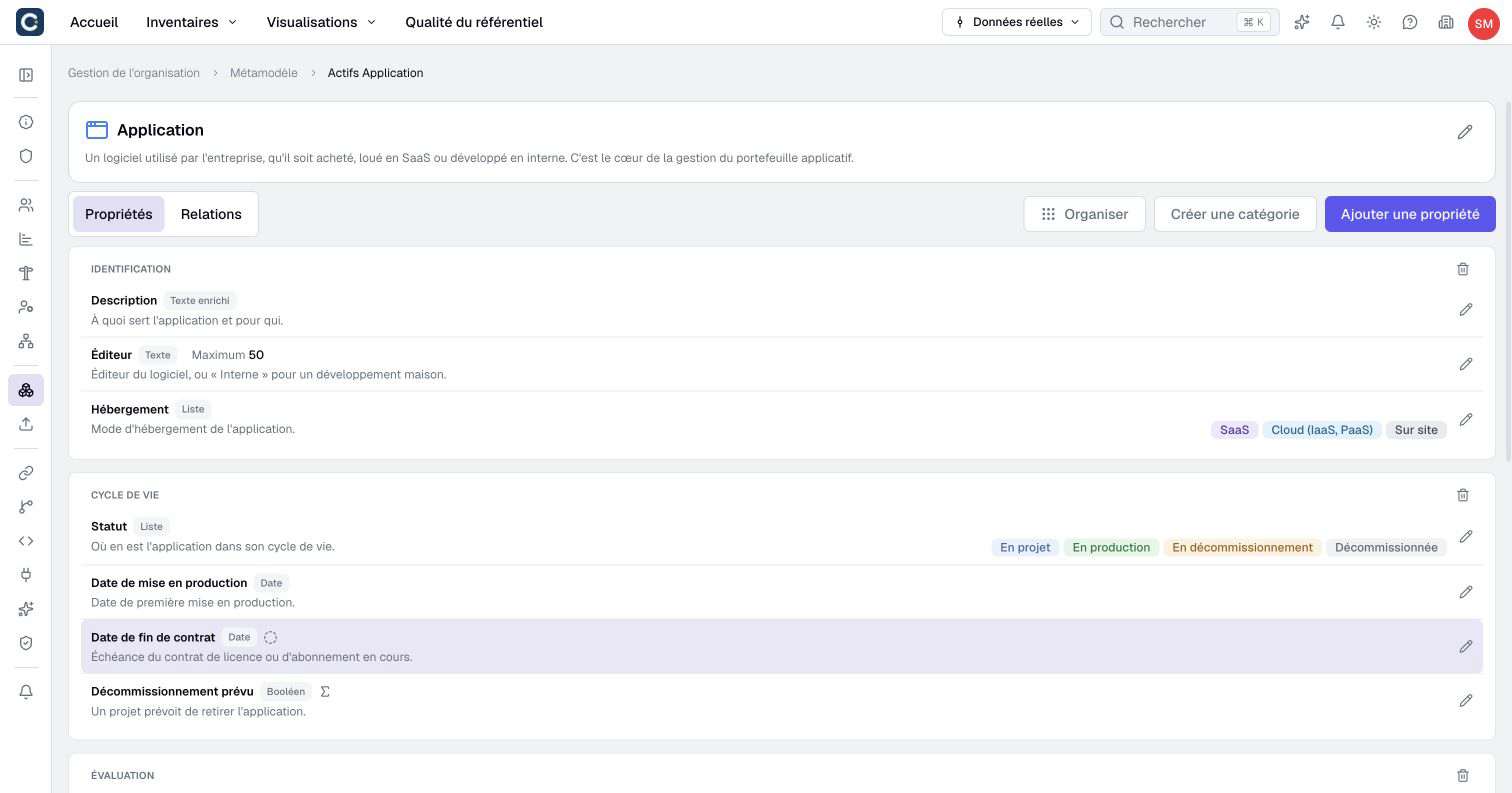The height and width of the screenshot is (793, 1512).
Task: Focus the Rechercher search field
Action: 1190,22
